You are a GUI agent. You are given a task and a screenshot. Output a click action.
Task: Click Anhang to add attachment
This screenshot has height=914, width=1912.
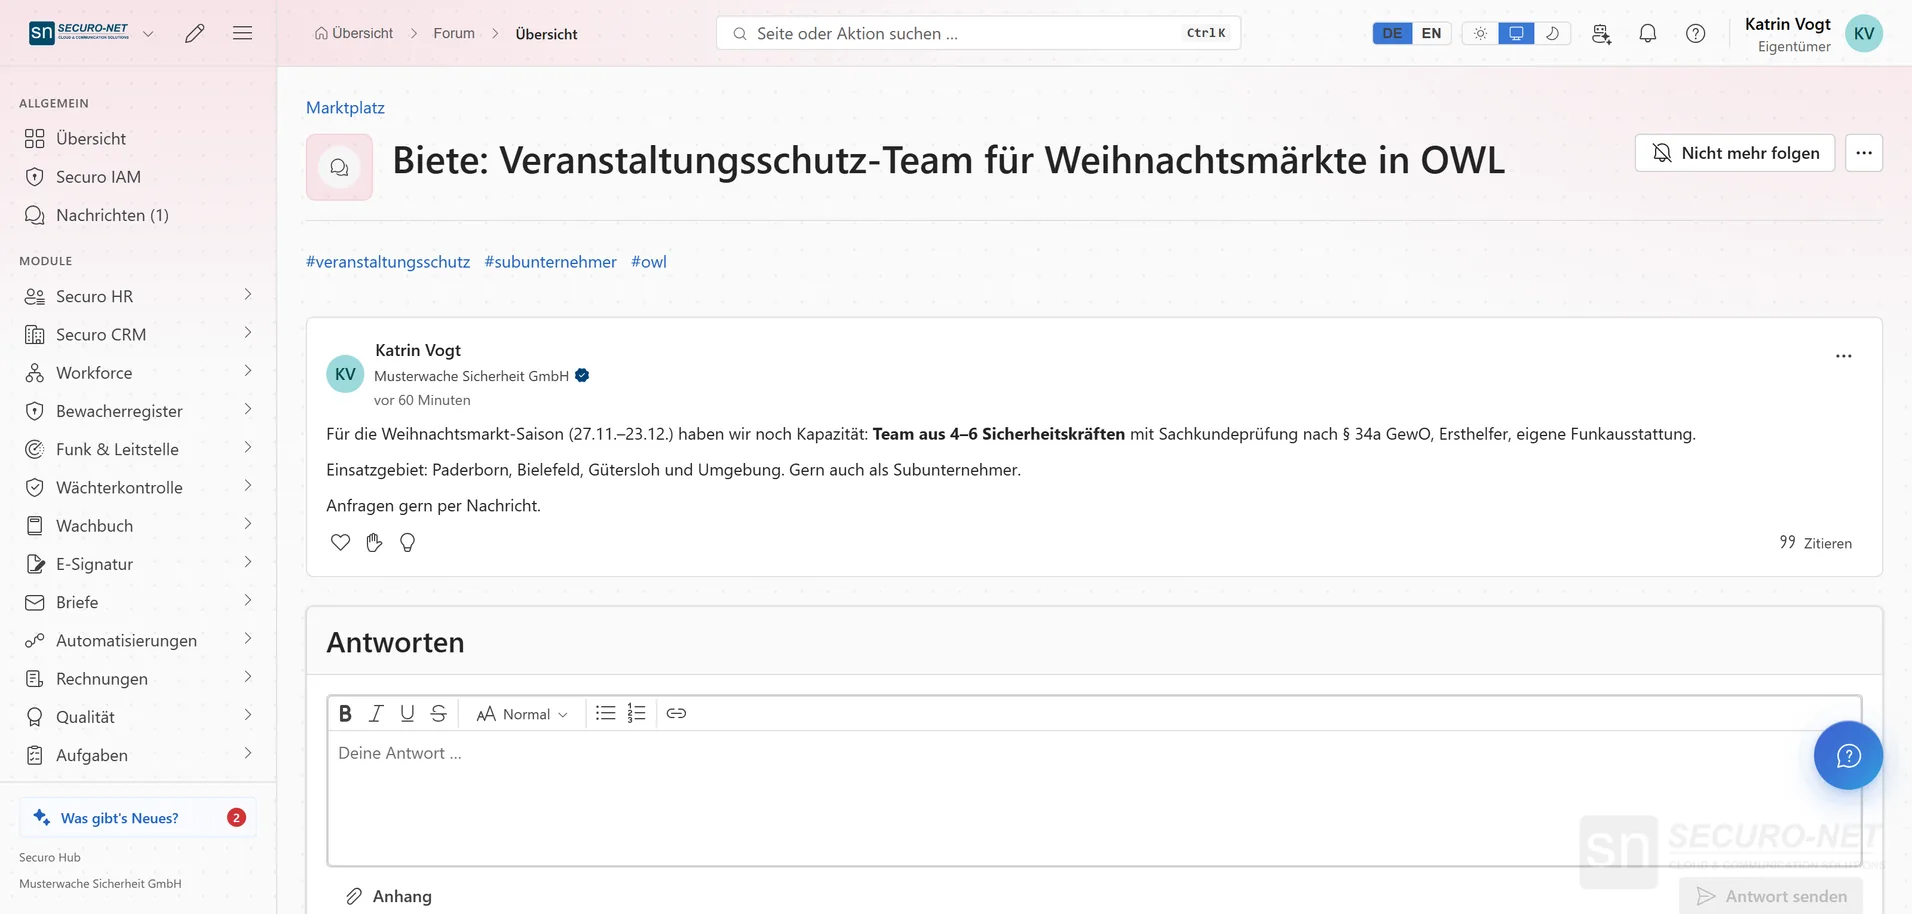coord(389,896)
